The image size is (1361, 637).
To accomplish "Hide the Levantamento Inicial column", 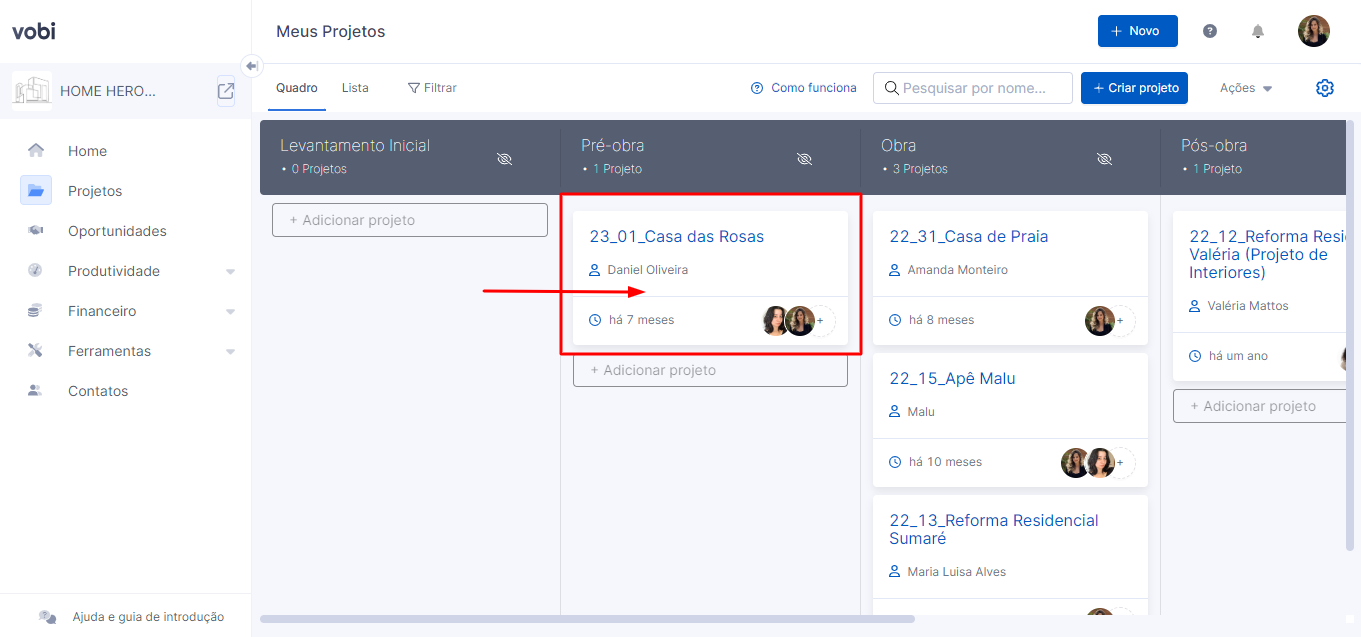I will (x=504, y=159).
